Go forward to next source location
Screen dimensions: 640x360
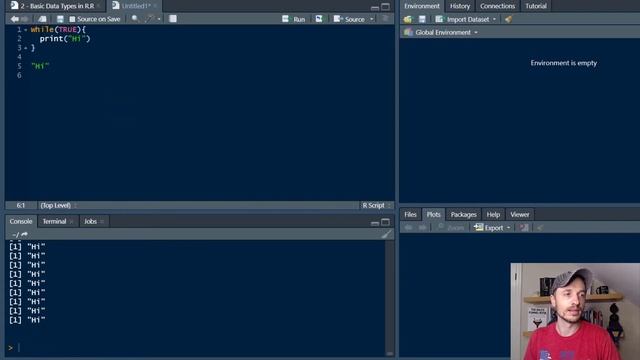coord(25,19)
